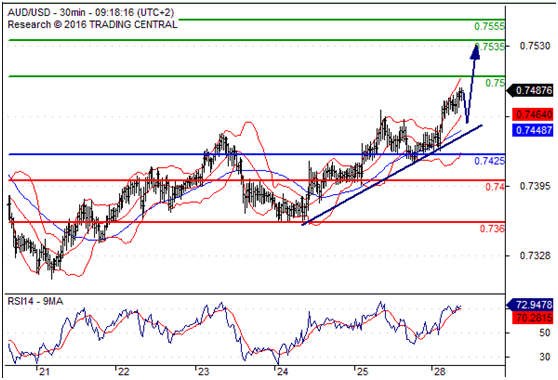The image size is (558, 380).
Task: Click the RSI14 - 9MA indicator label
Action: point(35,301)
